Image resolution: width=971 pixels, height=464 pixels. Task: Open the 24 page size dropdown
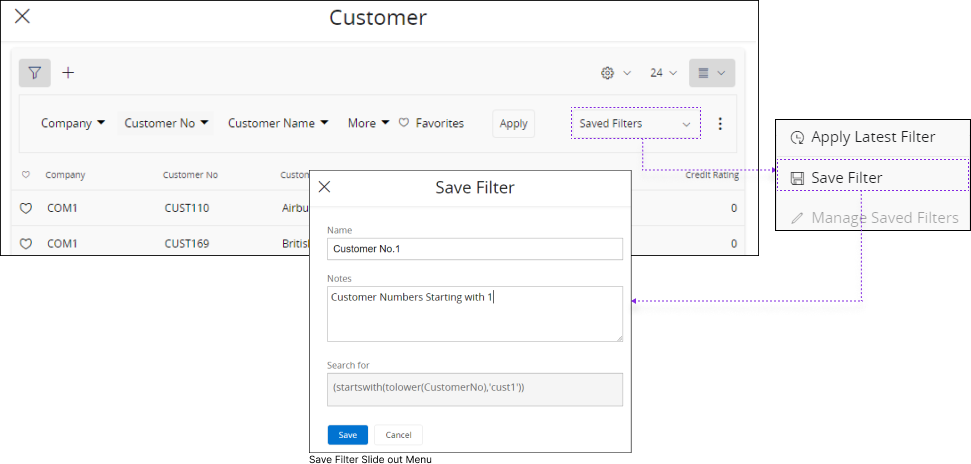pos(663,73)
